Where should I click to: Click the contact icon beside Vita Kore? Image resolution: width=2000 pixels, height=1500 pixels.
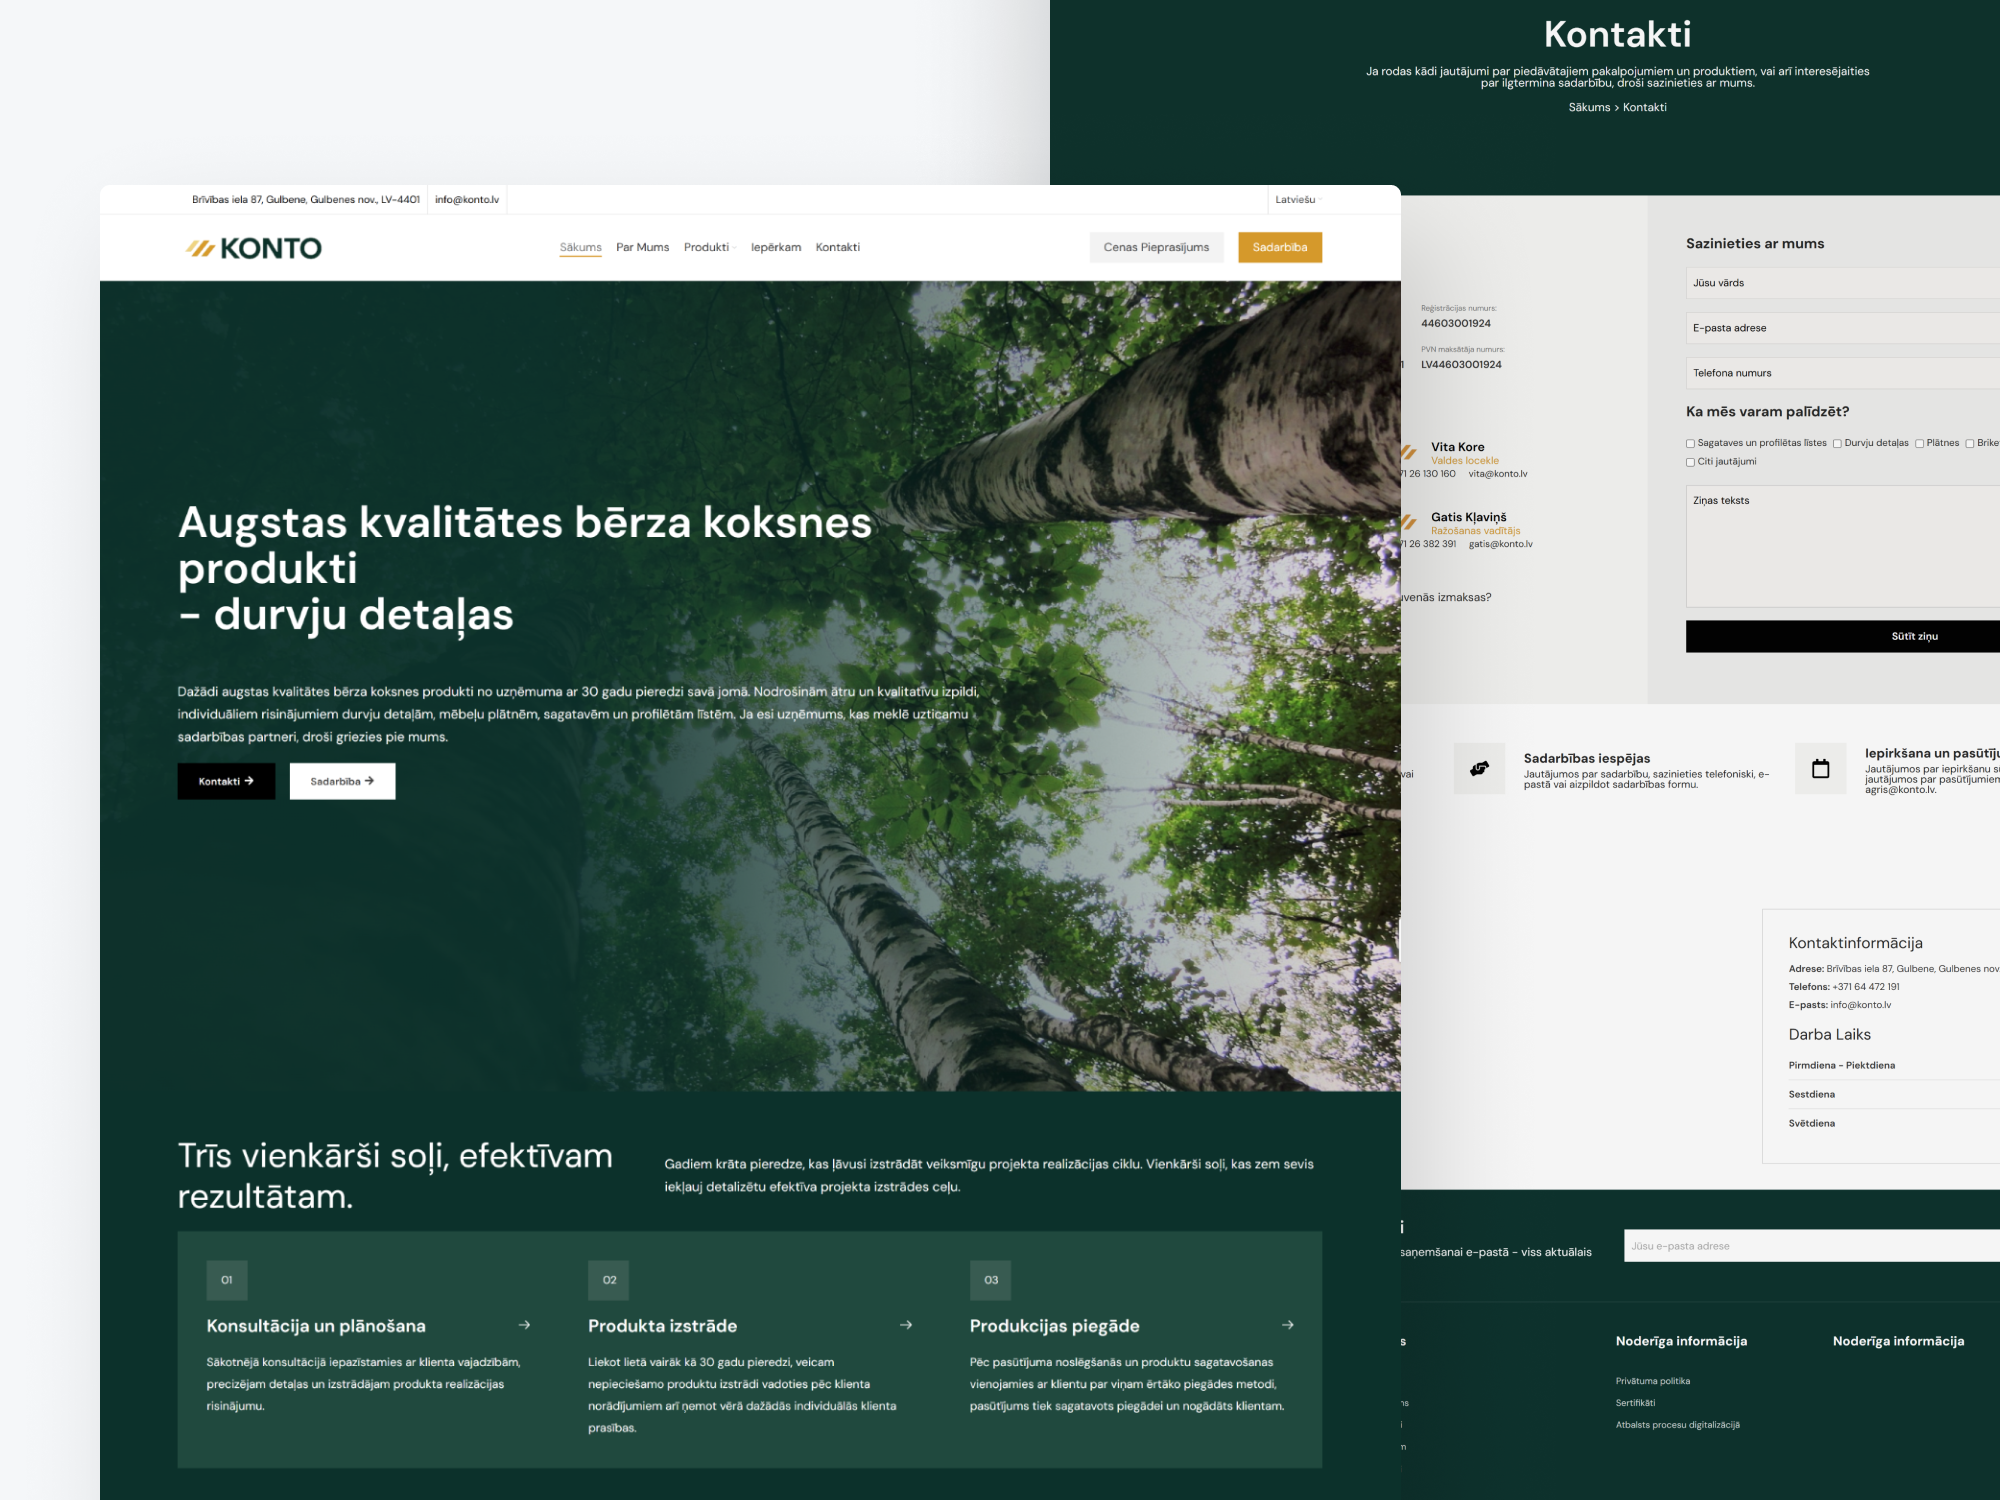pos(1410,452)
